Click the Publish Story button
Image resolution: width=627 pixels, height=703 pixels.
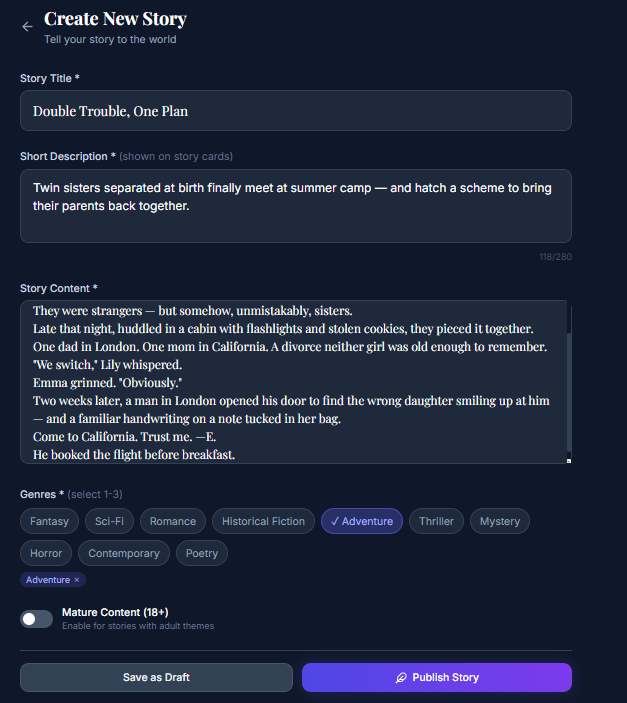[x=437, y=677]
